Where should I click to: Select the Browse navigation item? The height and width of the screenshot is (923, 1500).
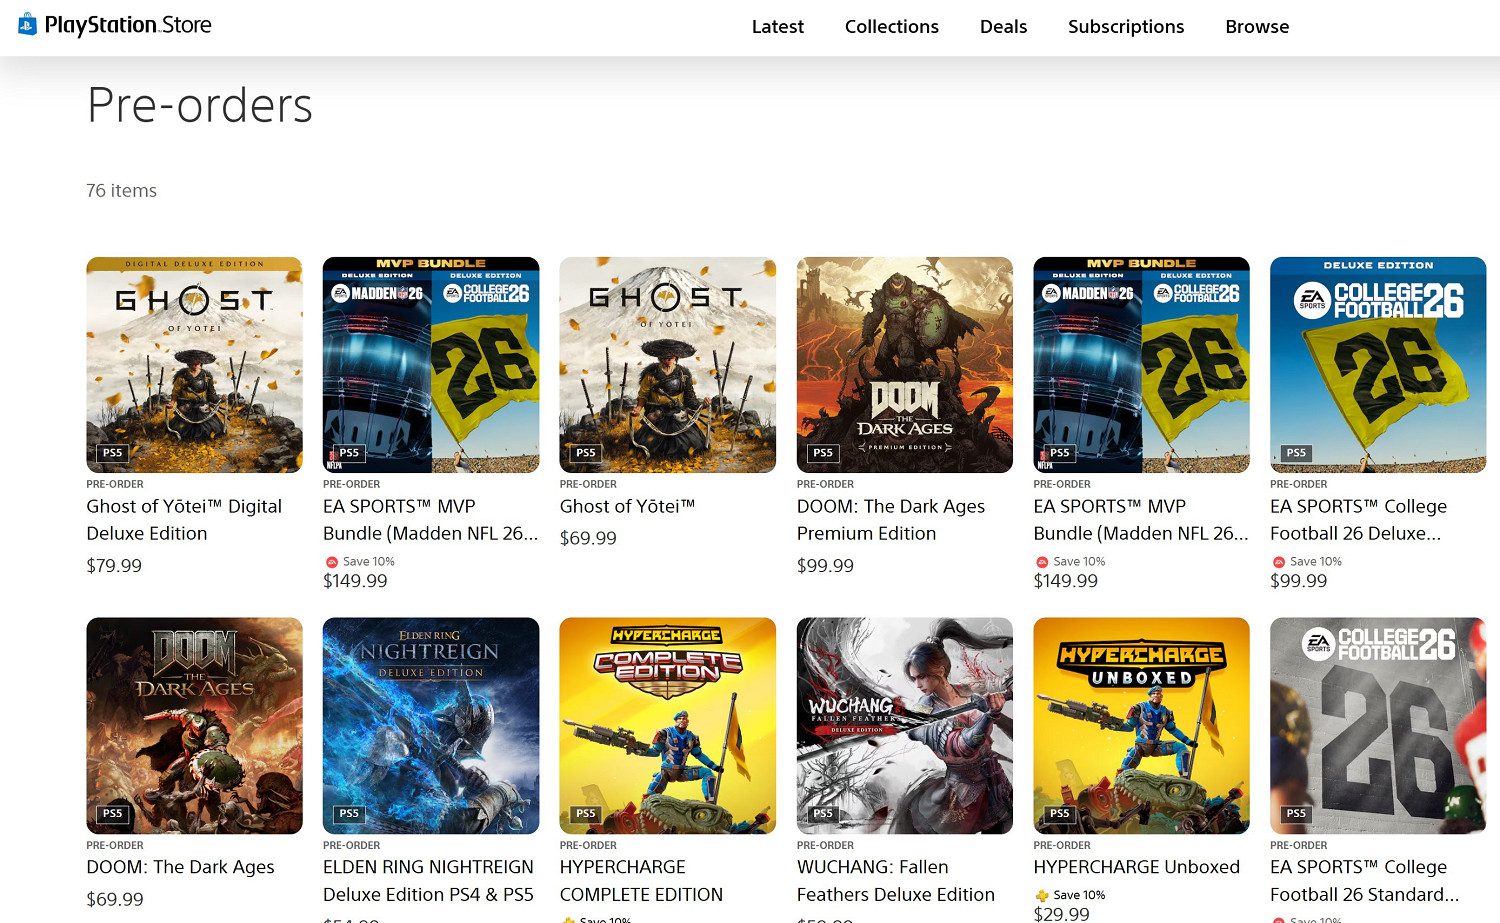pos(1257,27)
